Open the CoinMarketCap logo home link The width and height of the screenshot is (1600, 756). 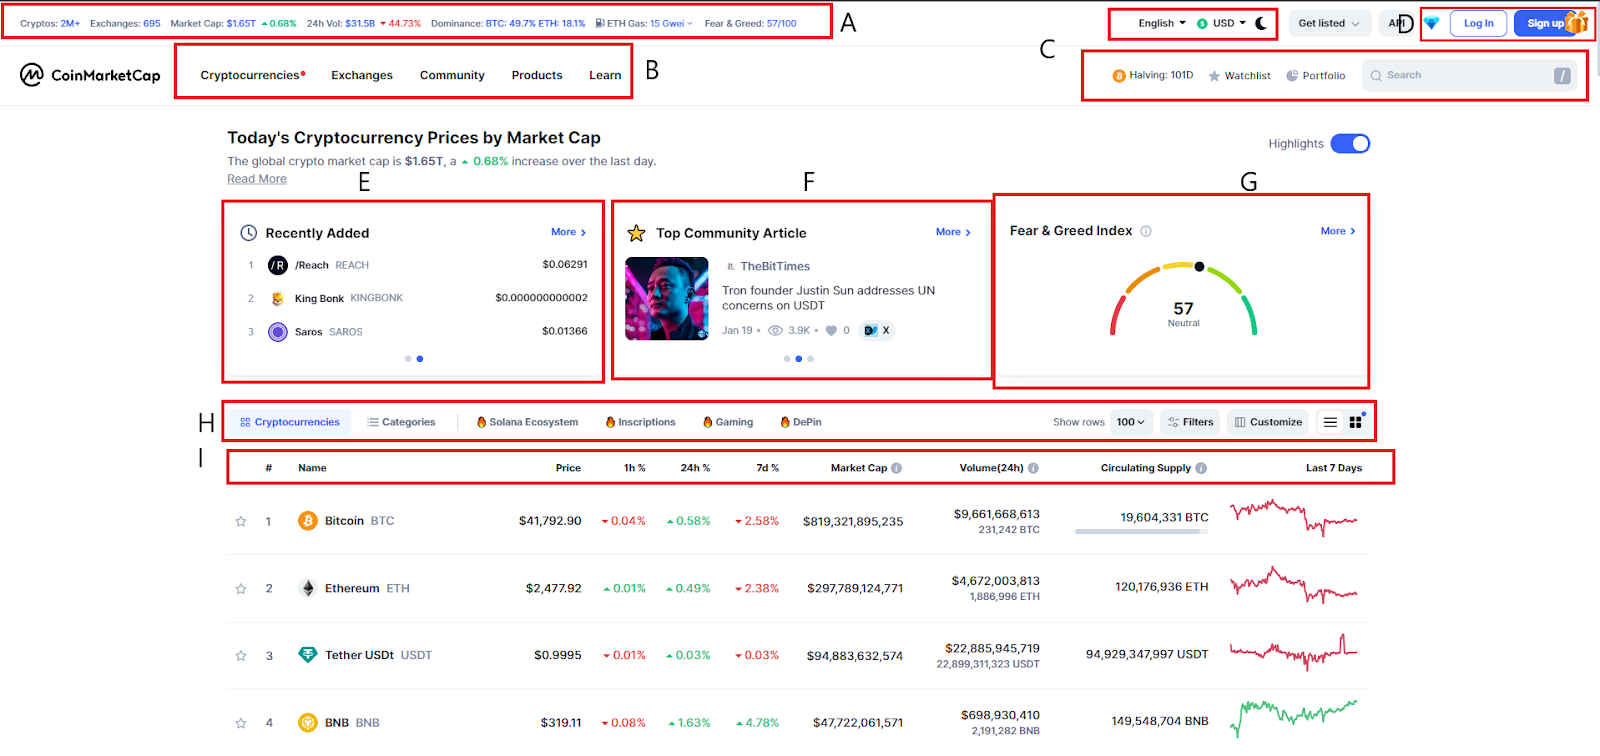[x=90, y=75]
